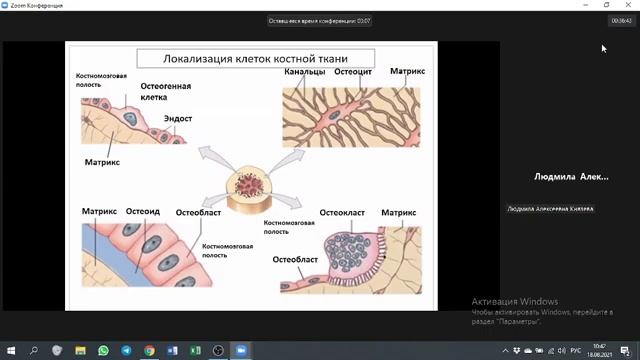
Task: Click the central bone cross-section image
Action: [x=249, y=189]
